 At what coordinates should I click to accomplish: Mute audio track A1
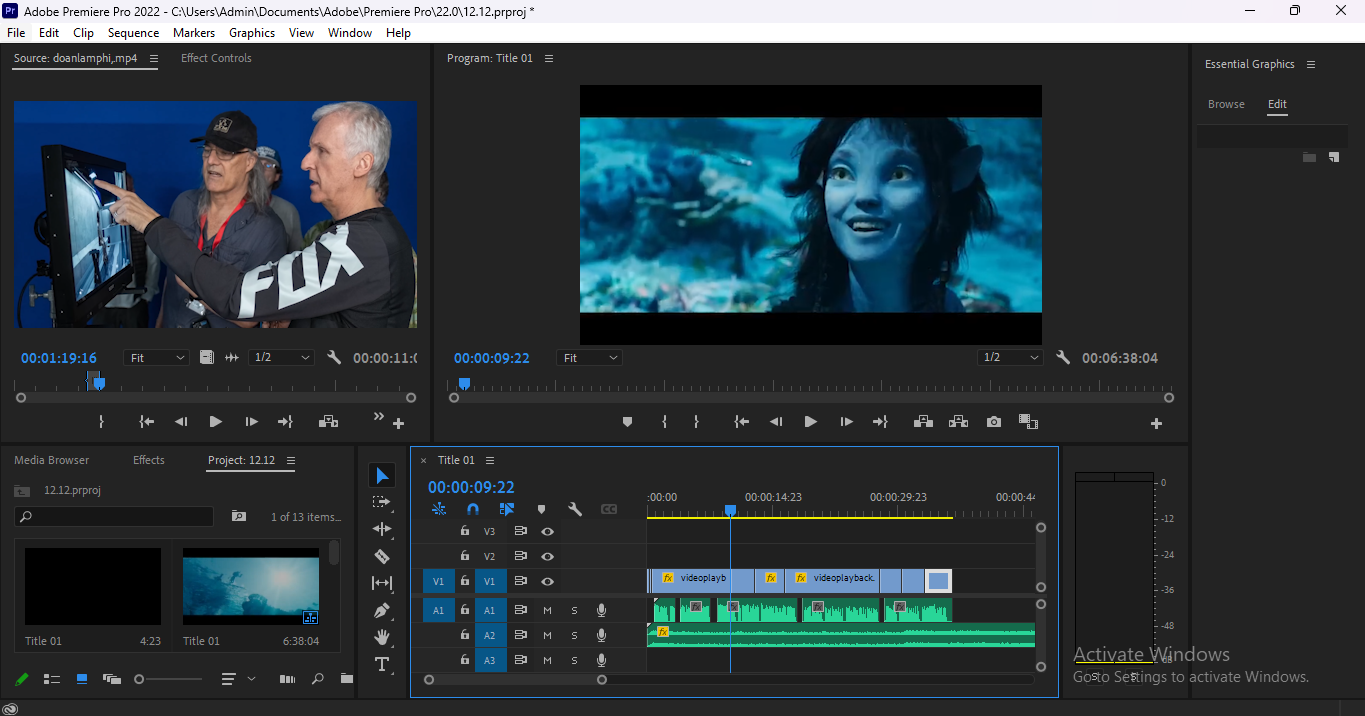[x=547, y=610]
